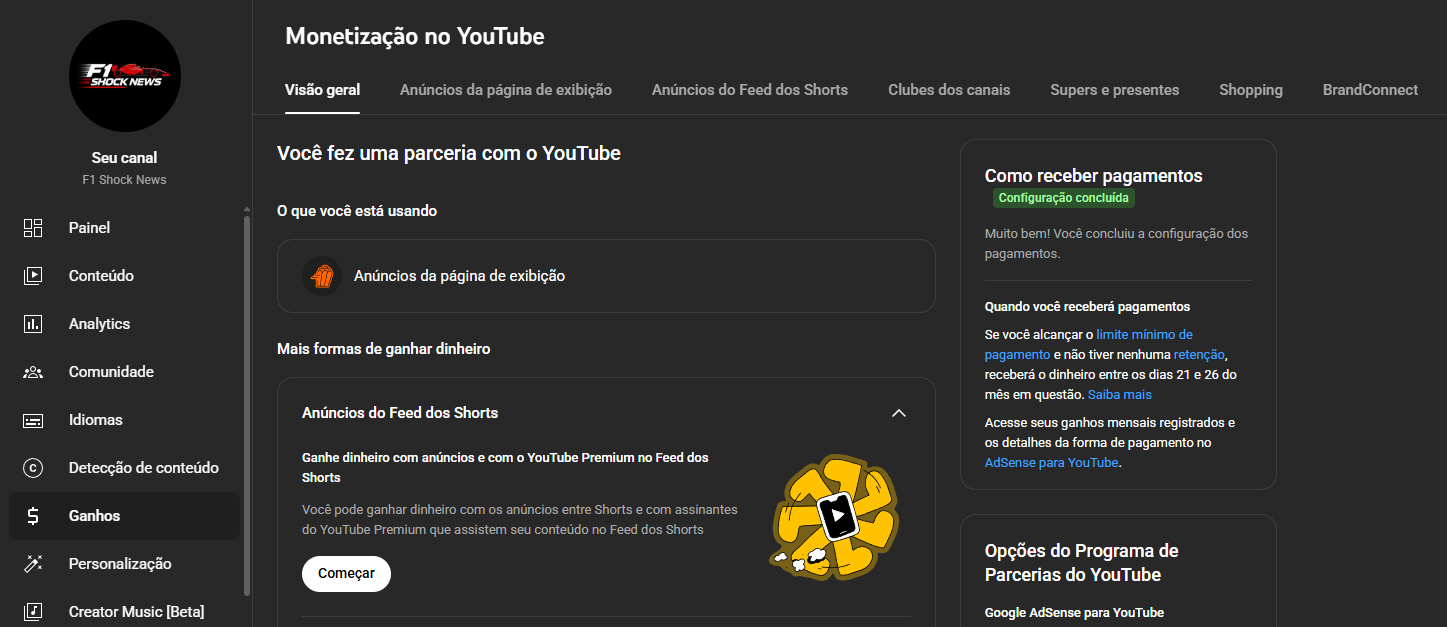Switch to Anúncios da página de exibição tab
This screenshot has width=1447, height=627.
pyautogui.click(x=505, y=90)
